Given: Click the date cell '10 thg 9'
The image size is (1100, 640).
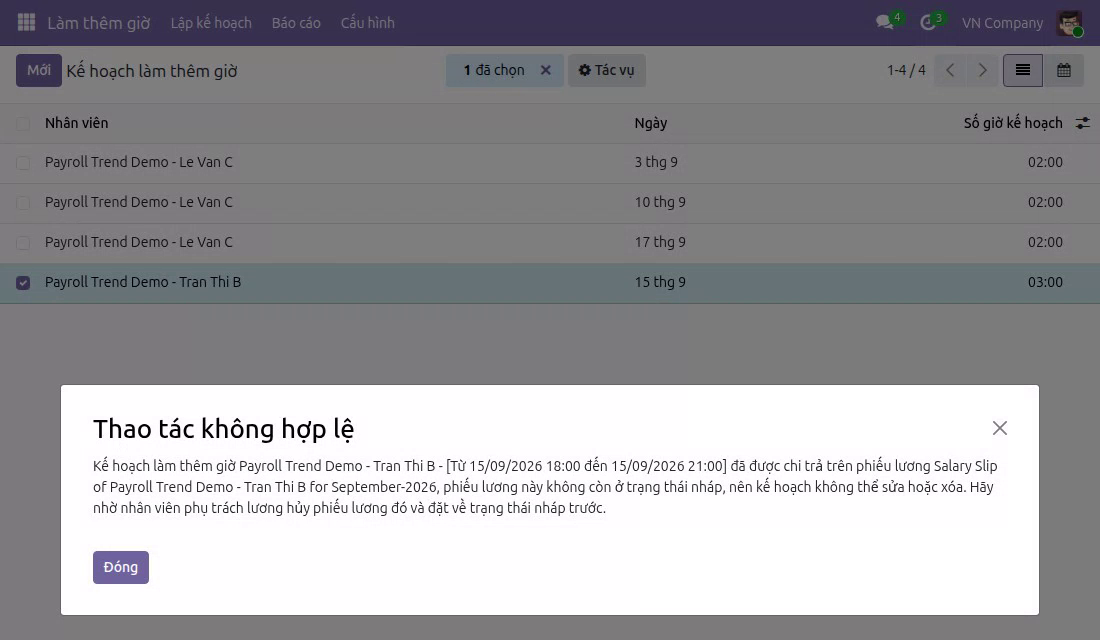Looking at the screenshot, I should click(660, 202).
